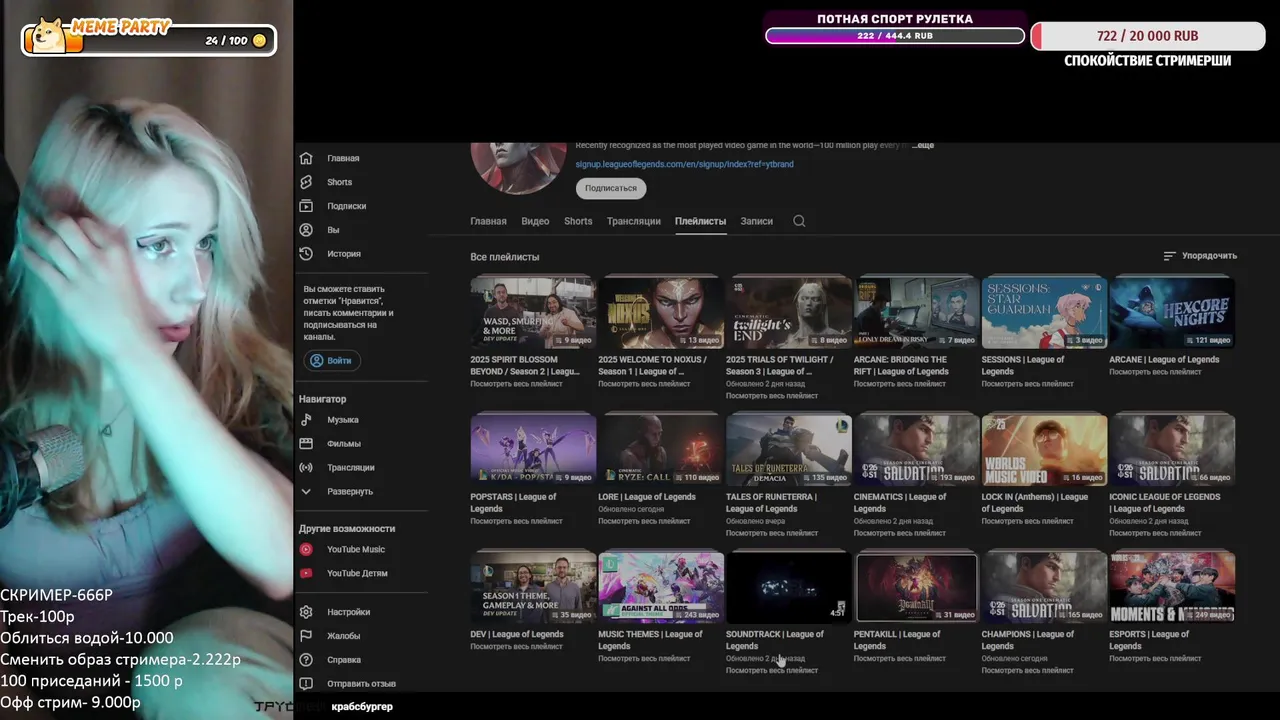Viewport: 1280px width, 720px height.
Task: Click the Подписаться subscribe button
Action: coord(611,188)
